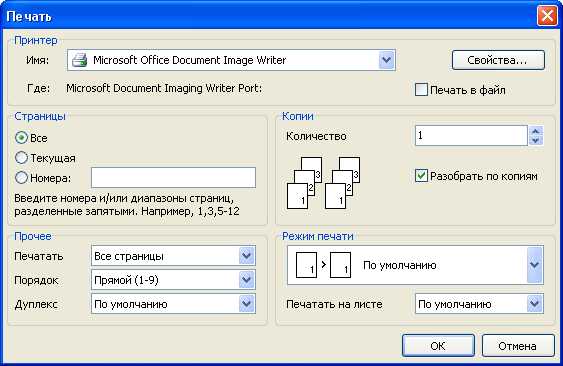Open the printer name dropdown
Image resolution: width=563 pixels, height=366 pixels.
(x=386, y=60)
